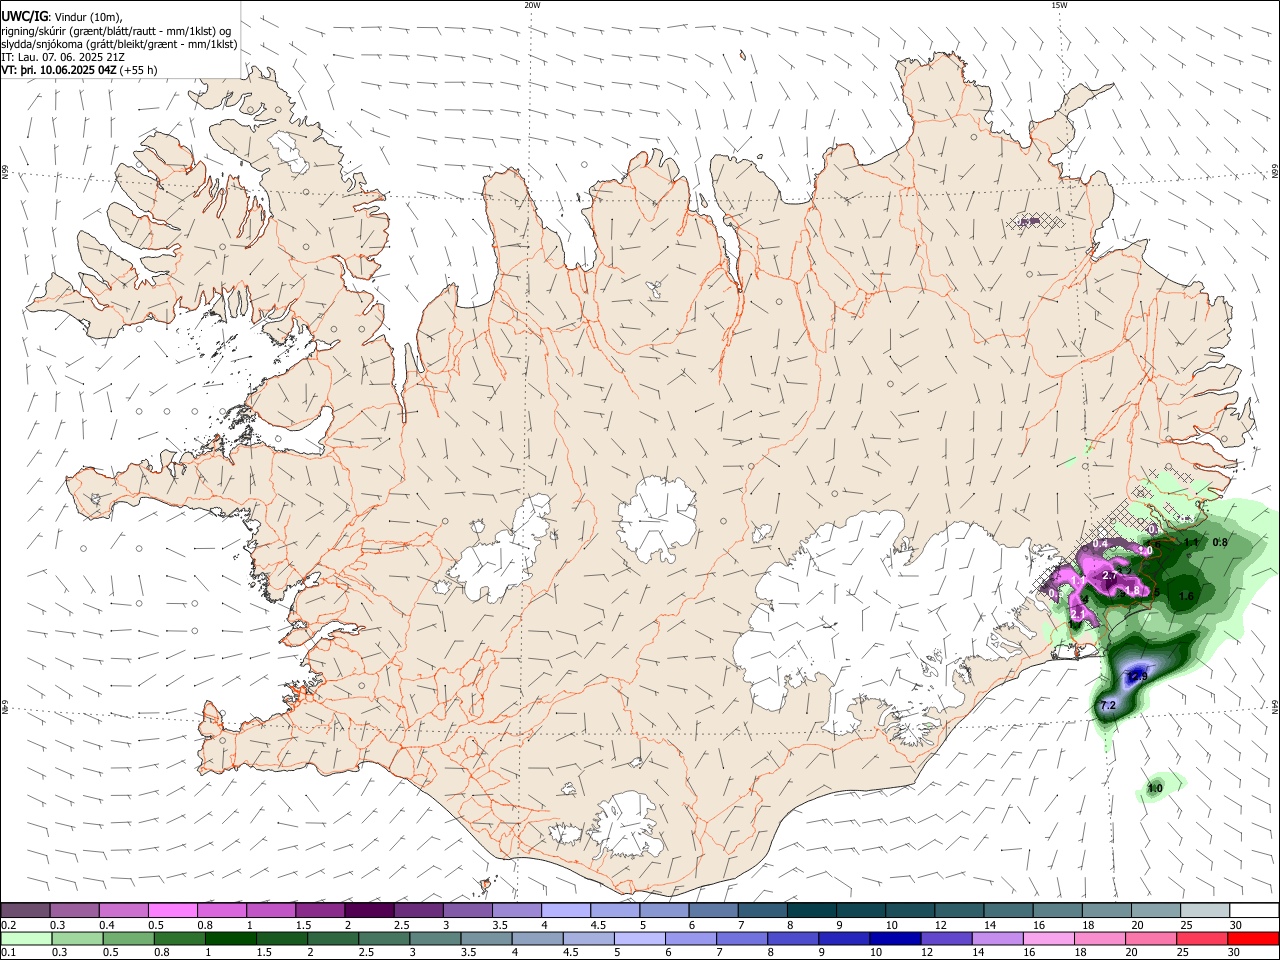Click the white '1.8' snow value
The image size is (1280, 960).
pyautogui.click(x=1133, y=590)
